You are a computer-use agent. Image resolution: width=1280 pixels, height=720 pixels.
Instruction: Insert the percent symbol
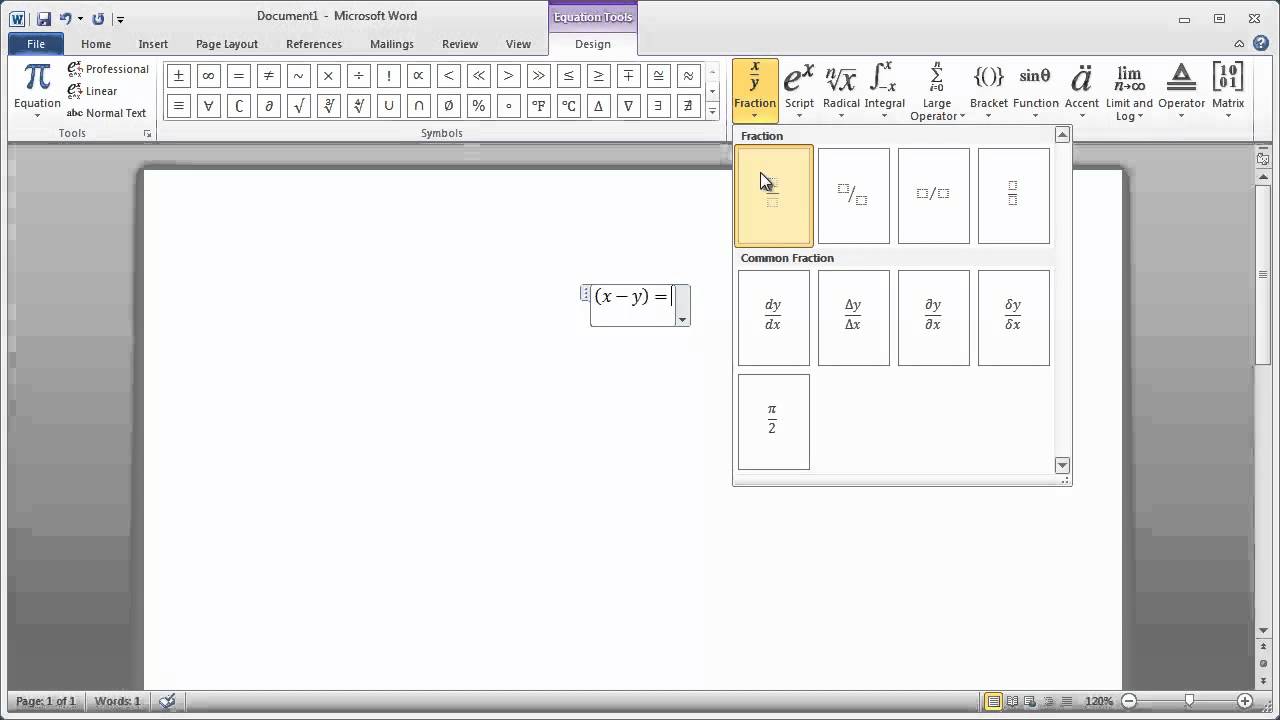click(x=478, y=105)
